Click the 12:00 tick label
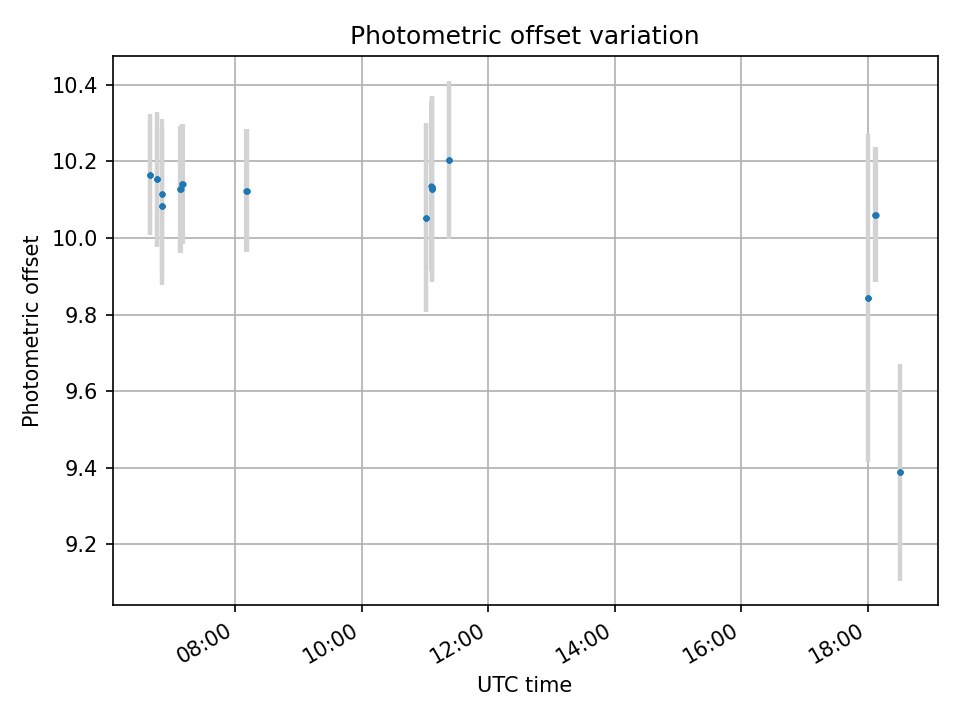This screenshot has height=720, width=960. [x=458, y=643]
